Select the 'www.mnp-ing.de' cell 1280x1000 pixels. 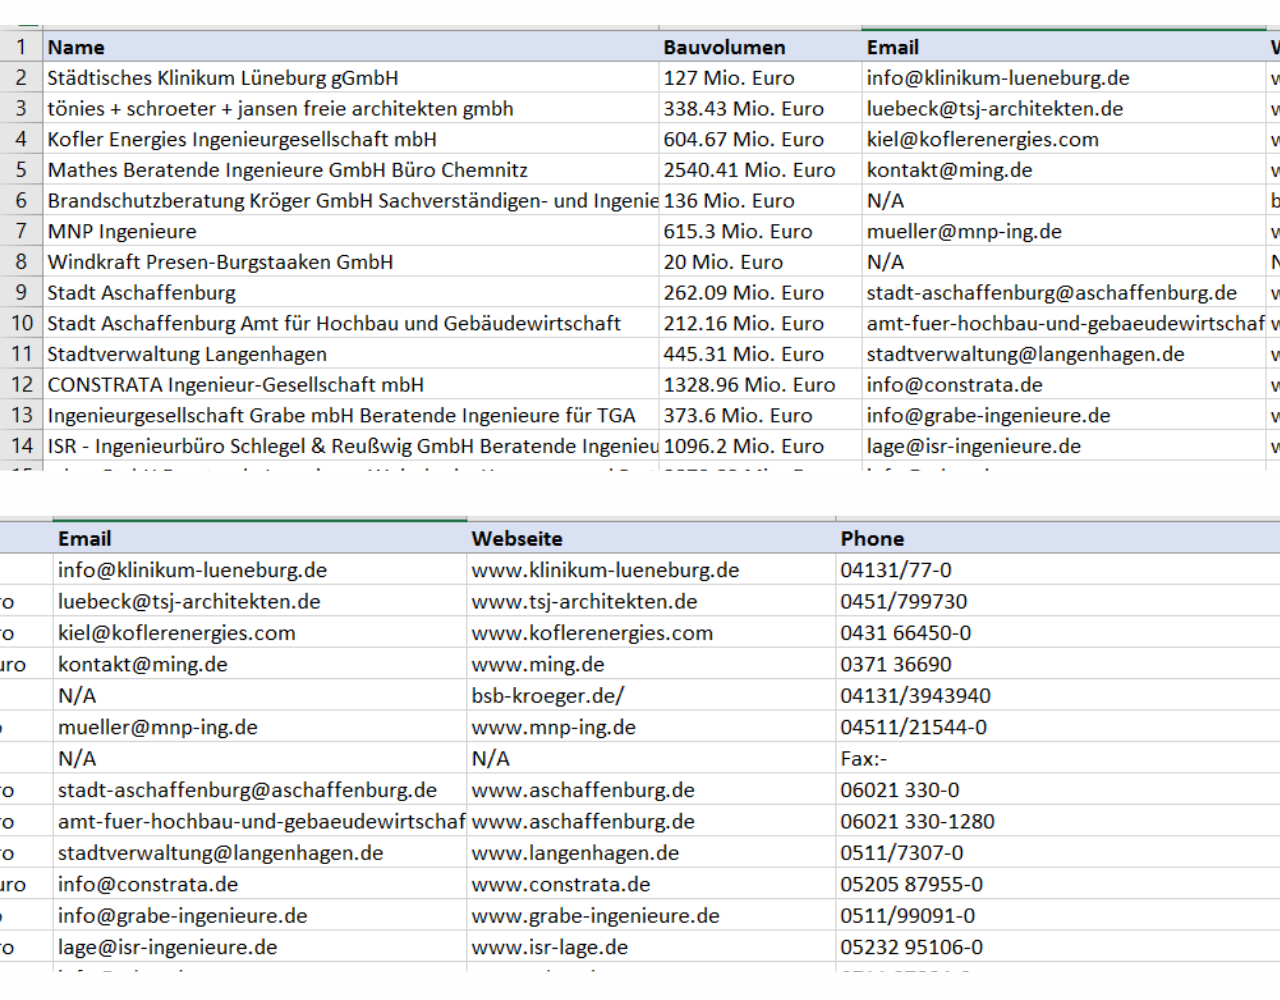(651, 727)
